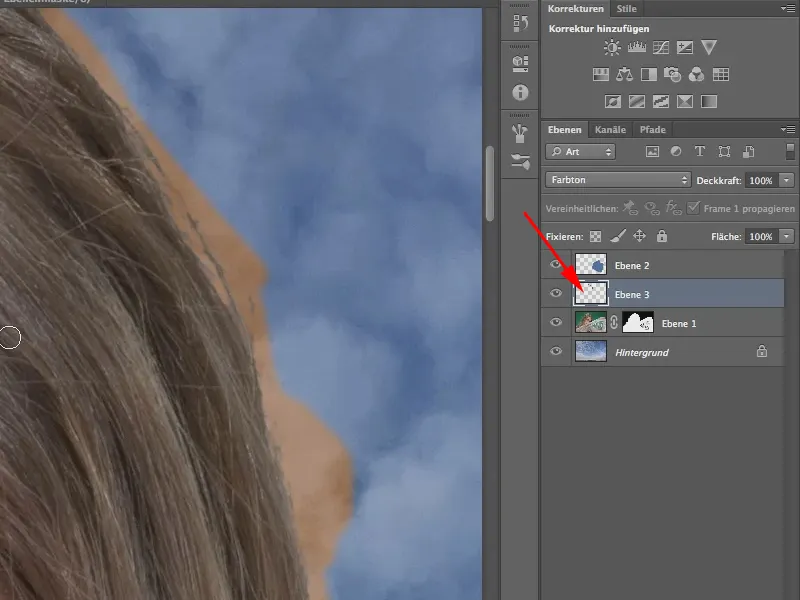Toggle the Ebene 1 mask link icon

(x=614, y=322)
